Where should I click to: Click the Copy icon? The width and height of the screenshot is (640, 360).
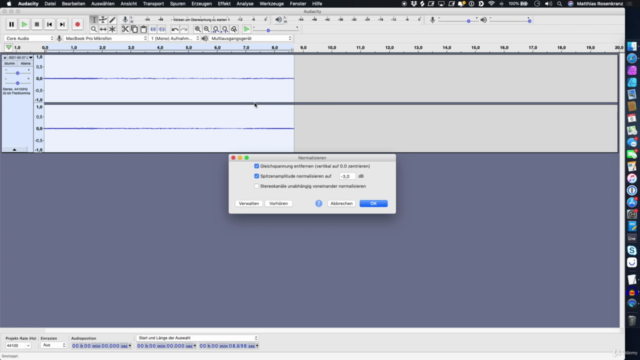134,29
